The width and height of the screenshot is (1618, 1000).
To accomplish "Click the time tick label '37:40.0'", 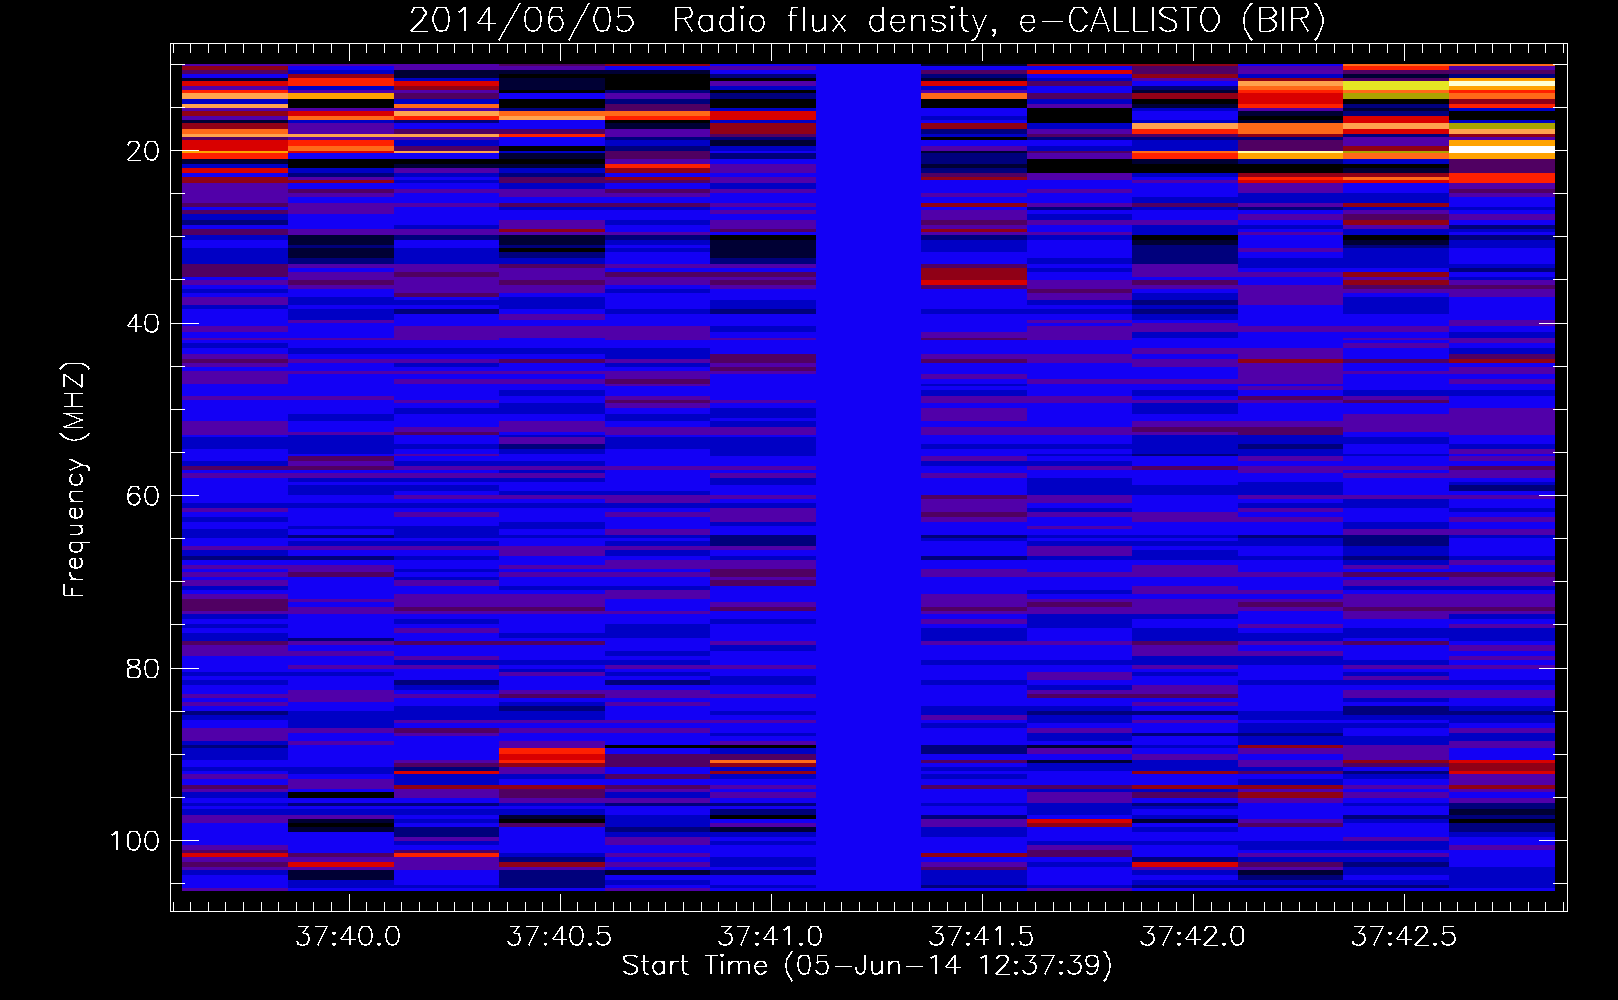I will coord(348,936).
